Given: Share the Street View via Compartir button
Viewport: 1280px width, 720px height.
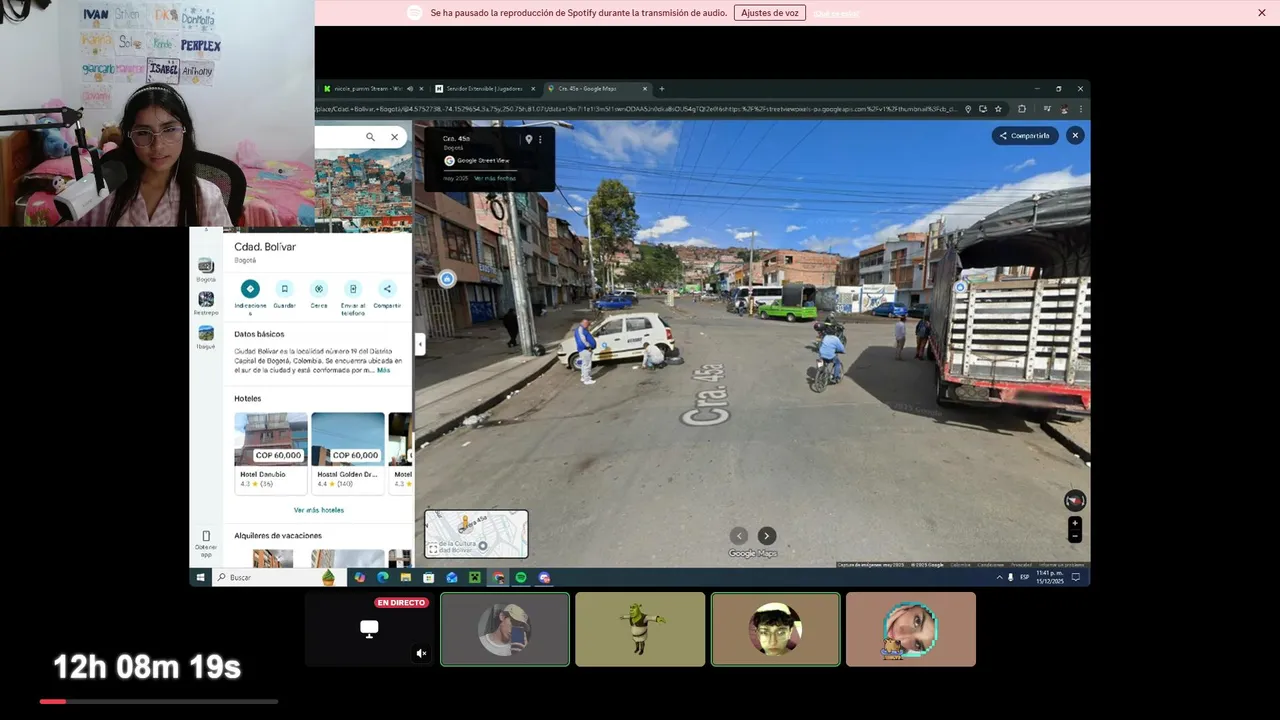Looking at the screenshot, I should coord(1025,136).
